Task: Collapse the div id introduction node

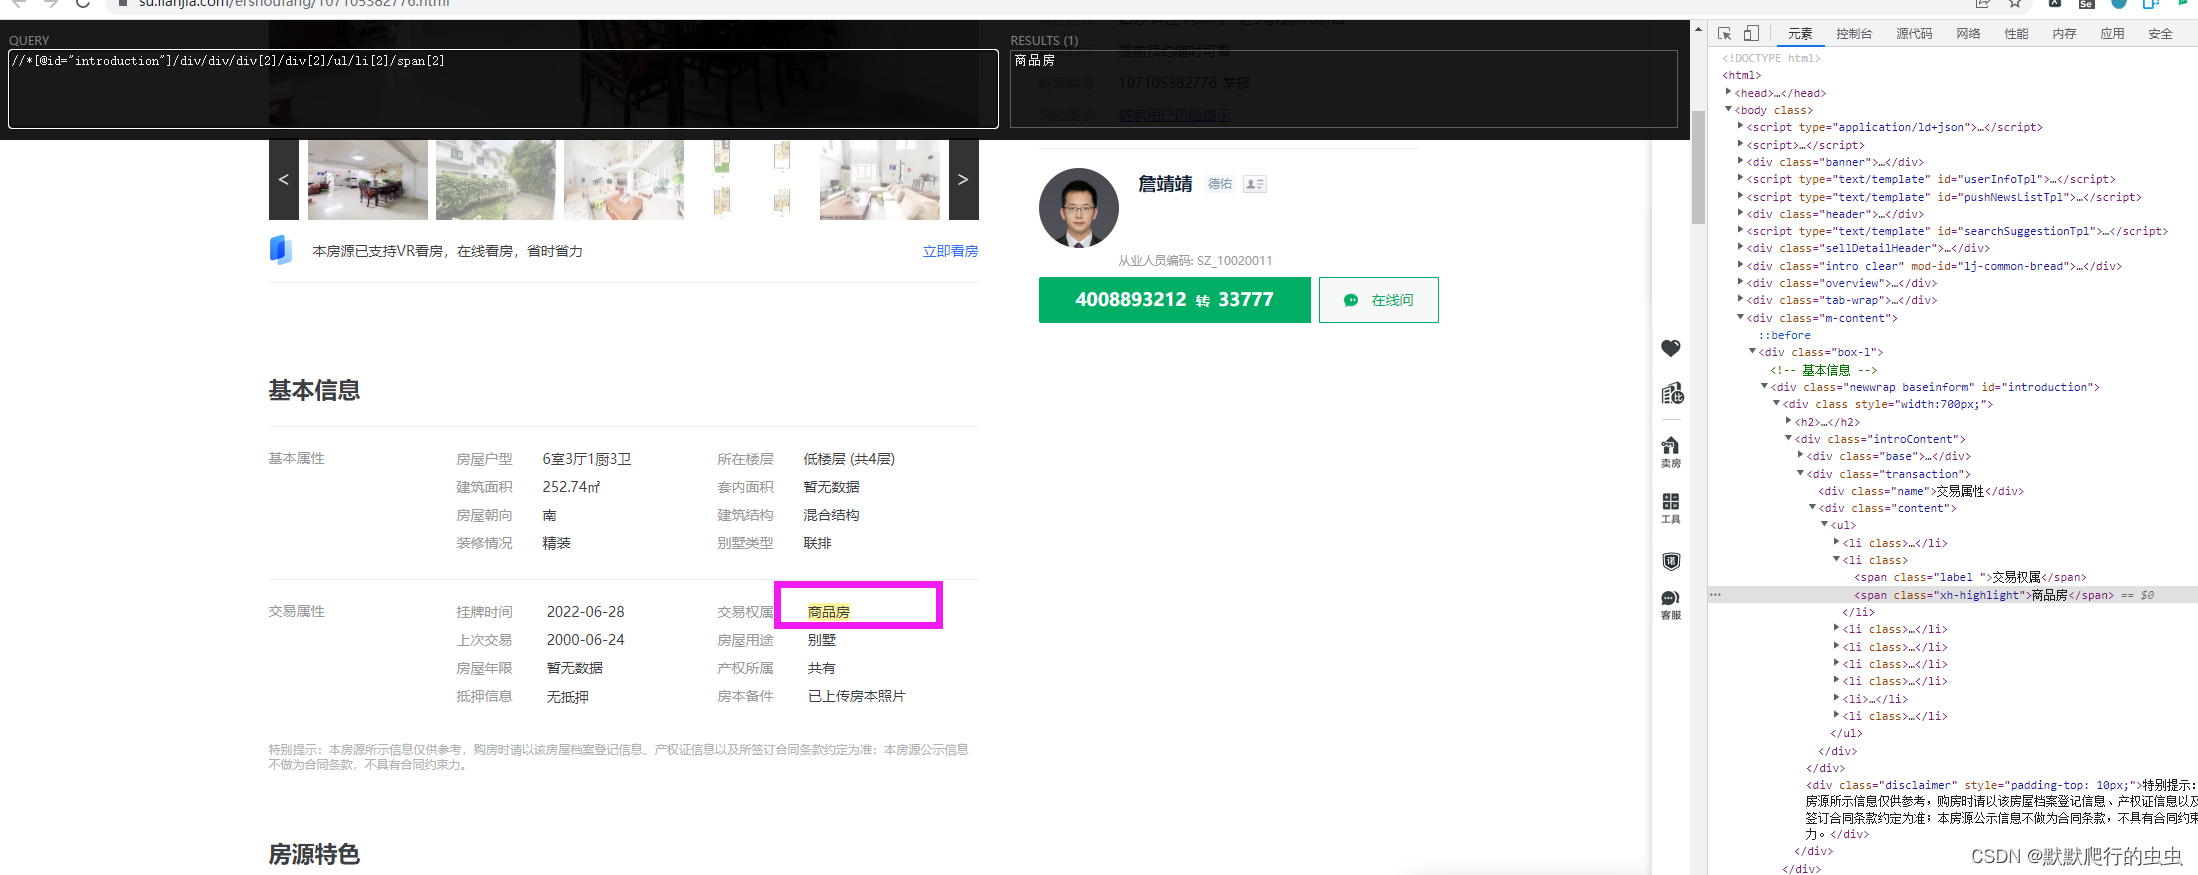Action: [x=1764, y=386]
